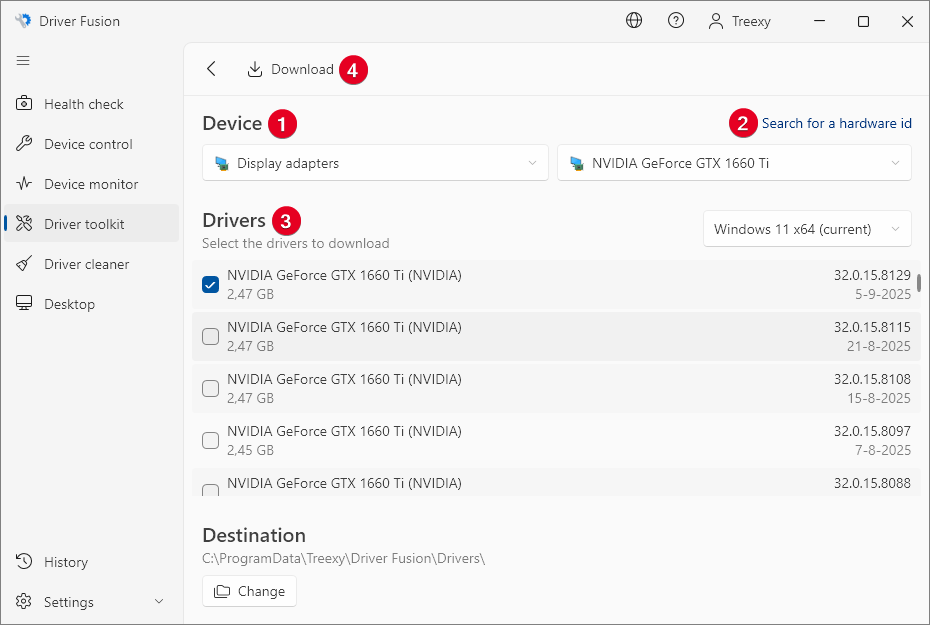
Task: Click version number 32.0.15.8129
Action: [x=872, y=275]
